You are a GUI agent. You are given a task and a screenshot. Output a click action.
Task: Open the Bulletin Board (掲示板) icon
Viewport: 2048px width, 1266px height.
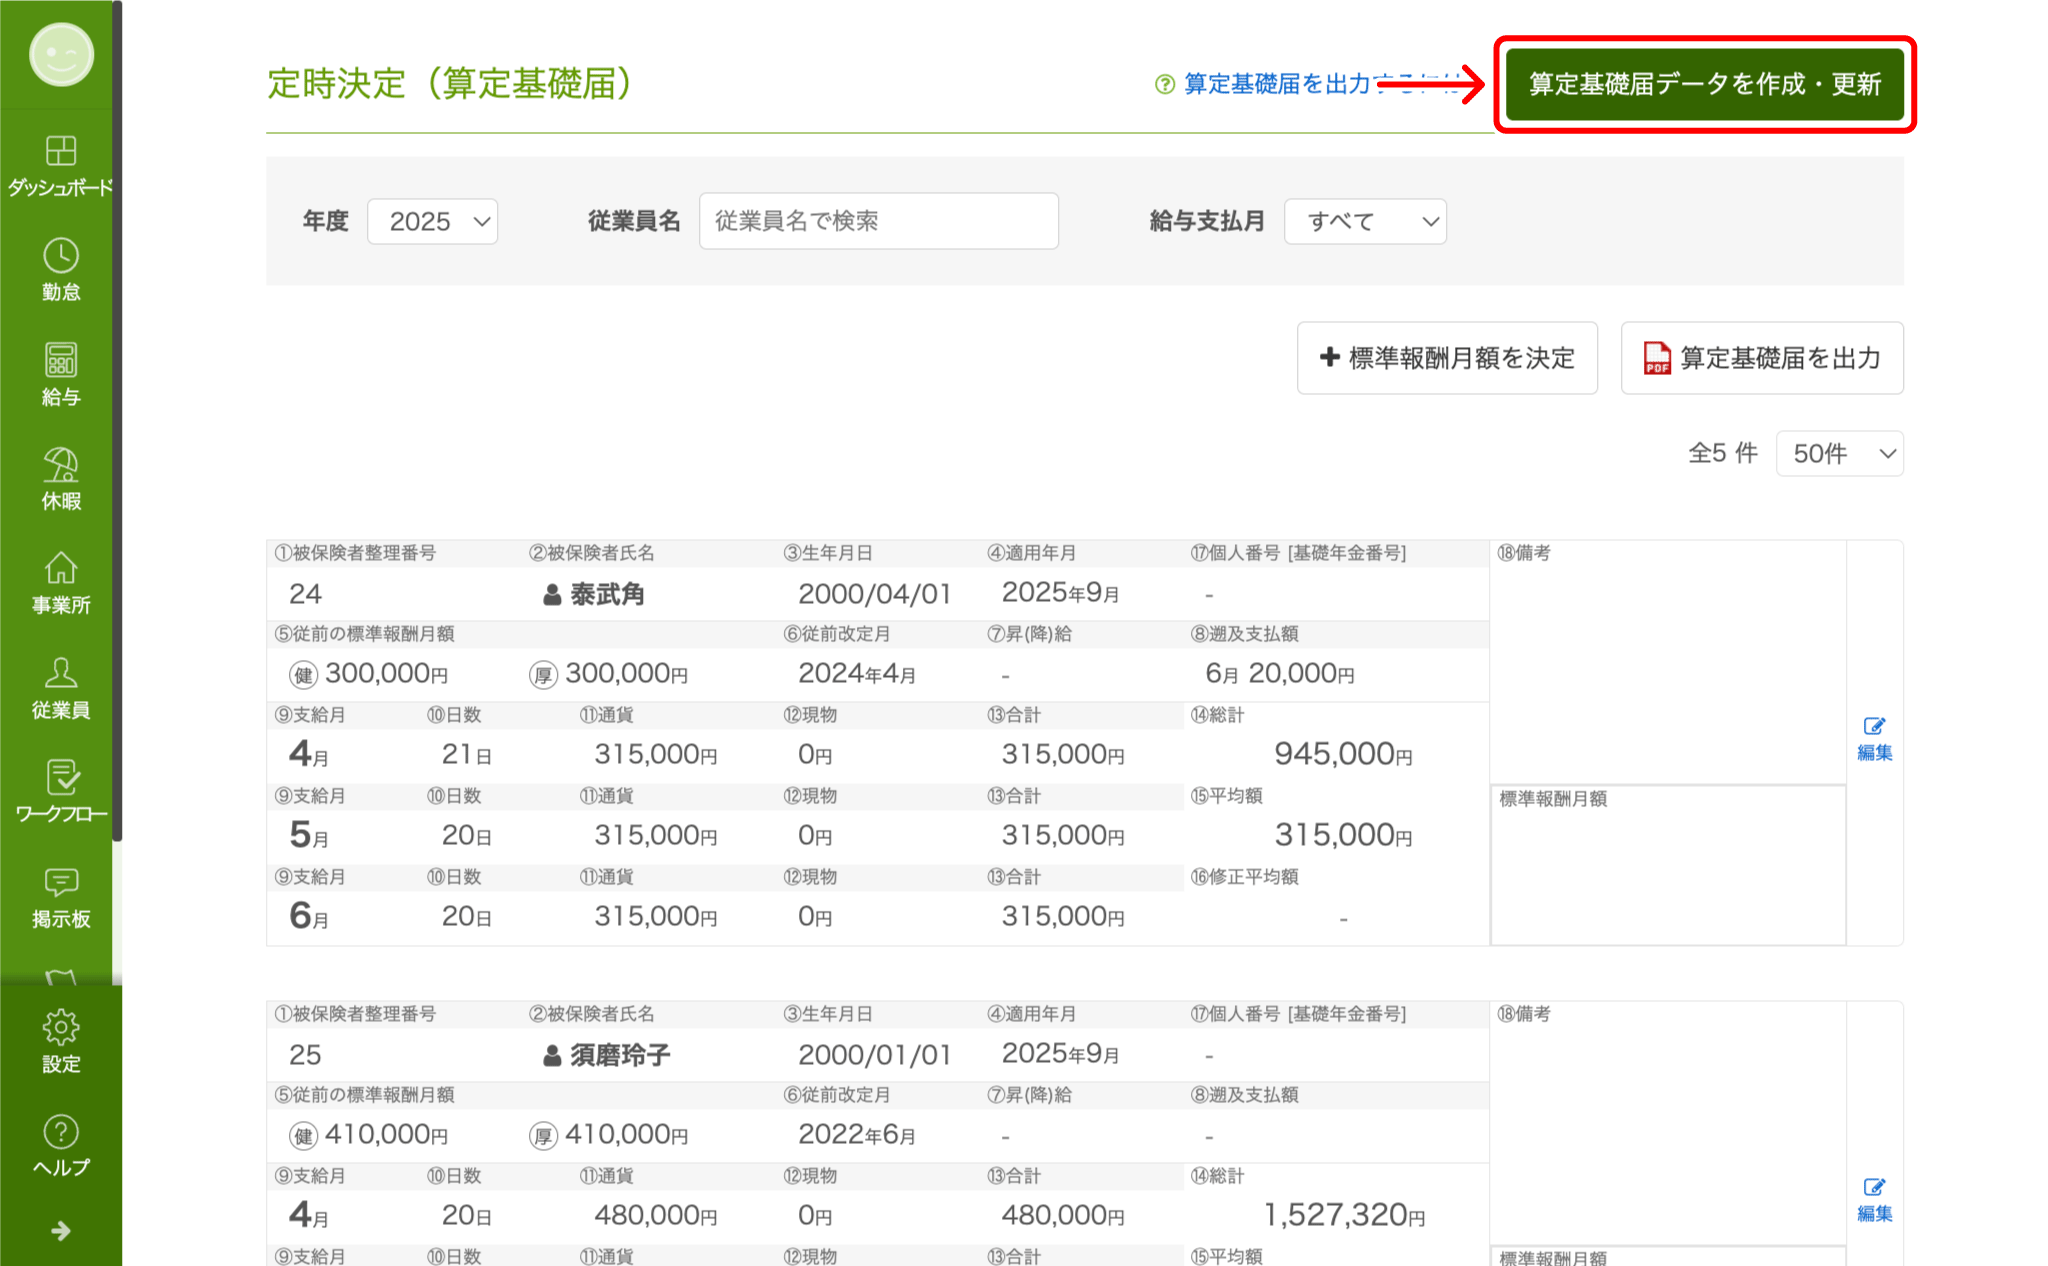coord(61,883)
